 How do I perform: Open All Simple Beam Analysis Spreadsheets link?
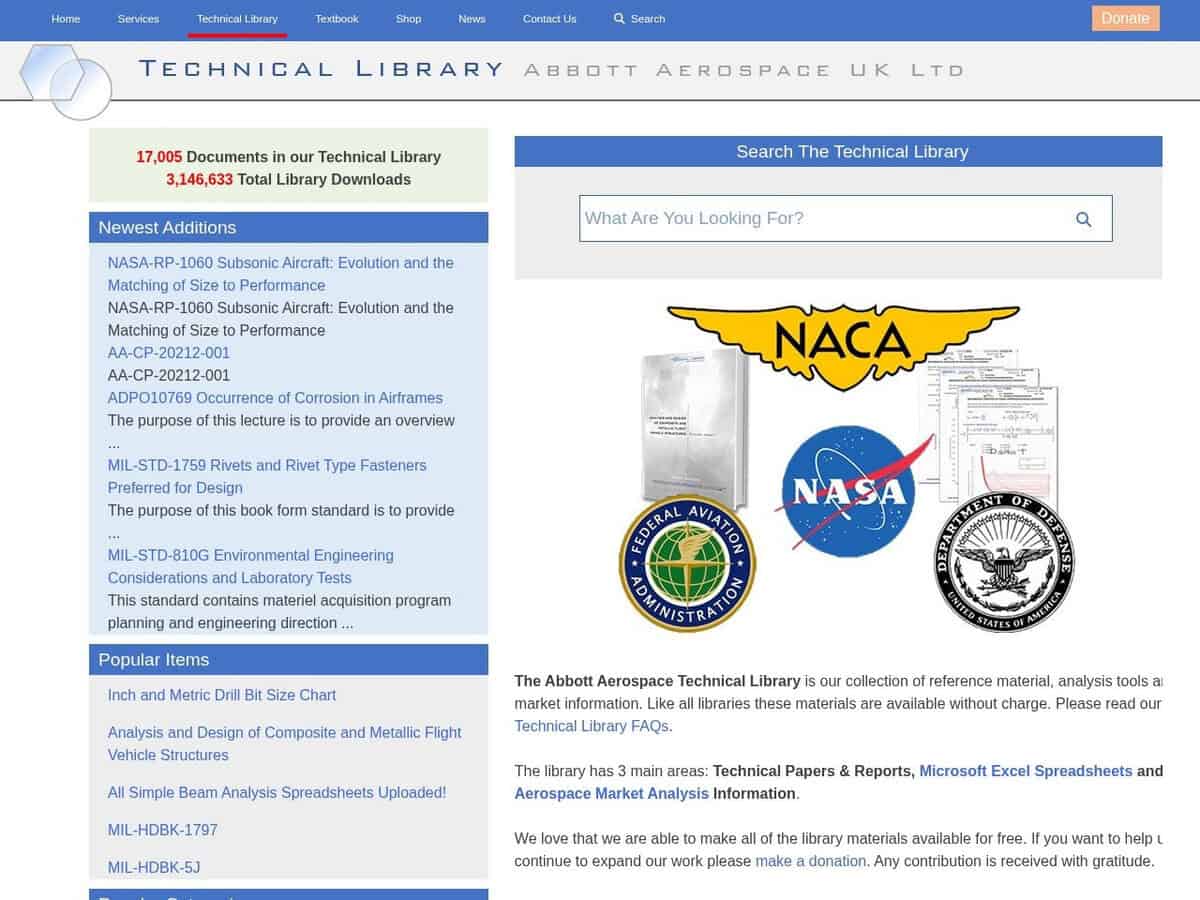277,793
